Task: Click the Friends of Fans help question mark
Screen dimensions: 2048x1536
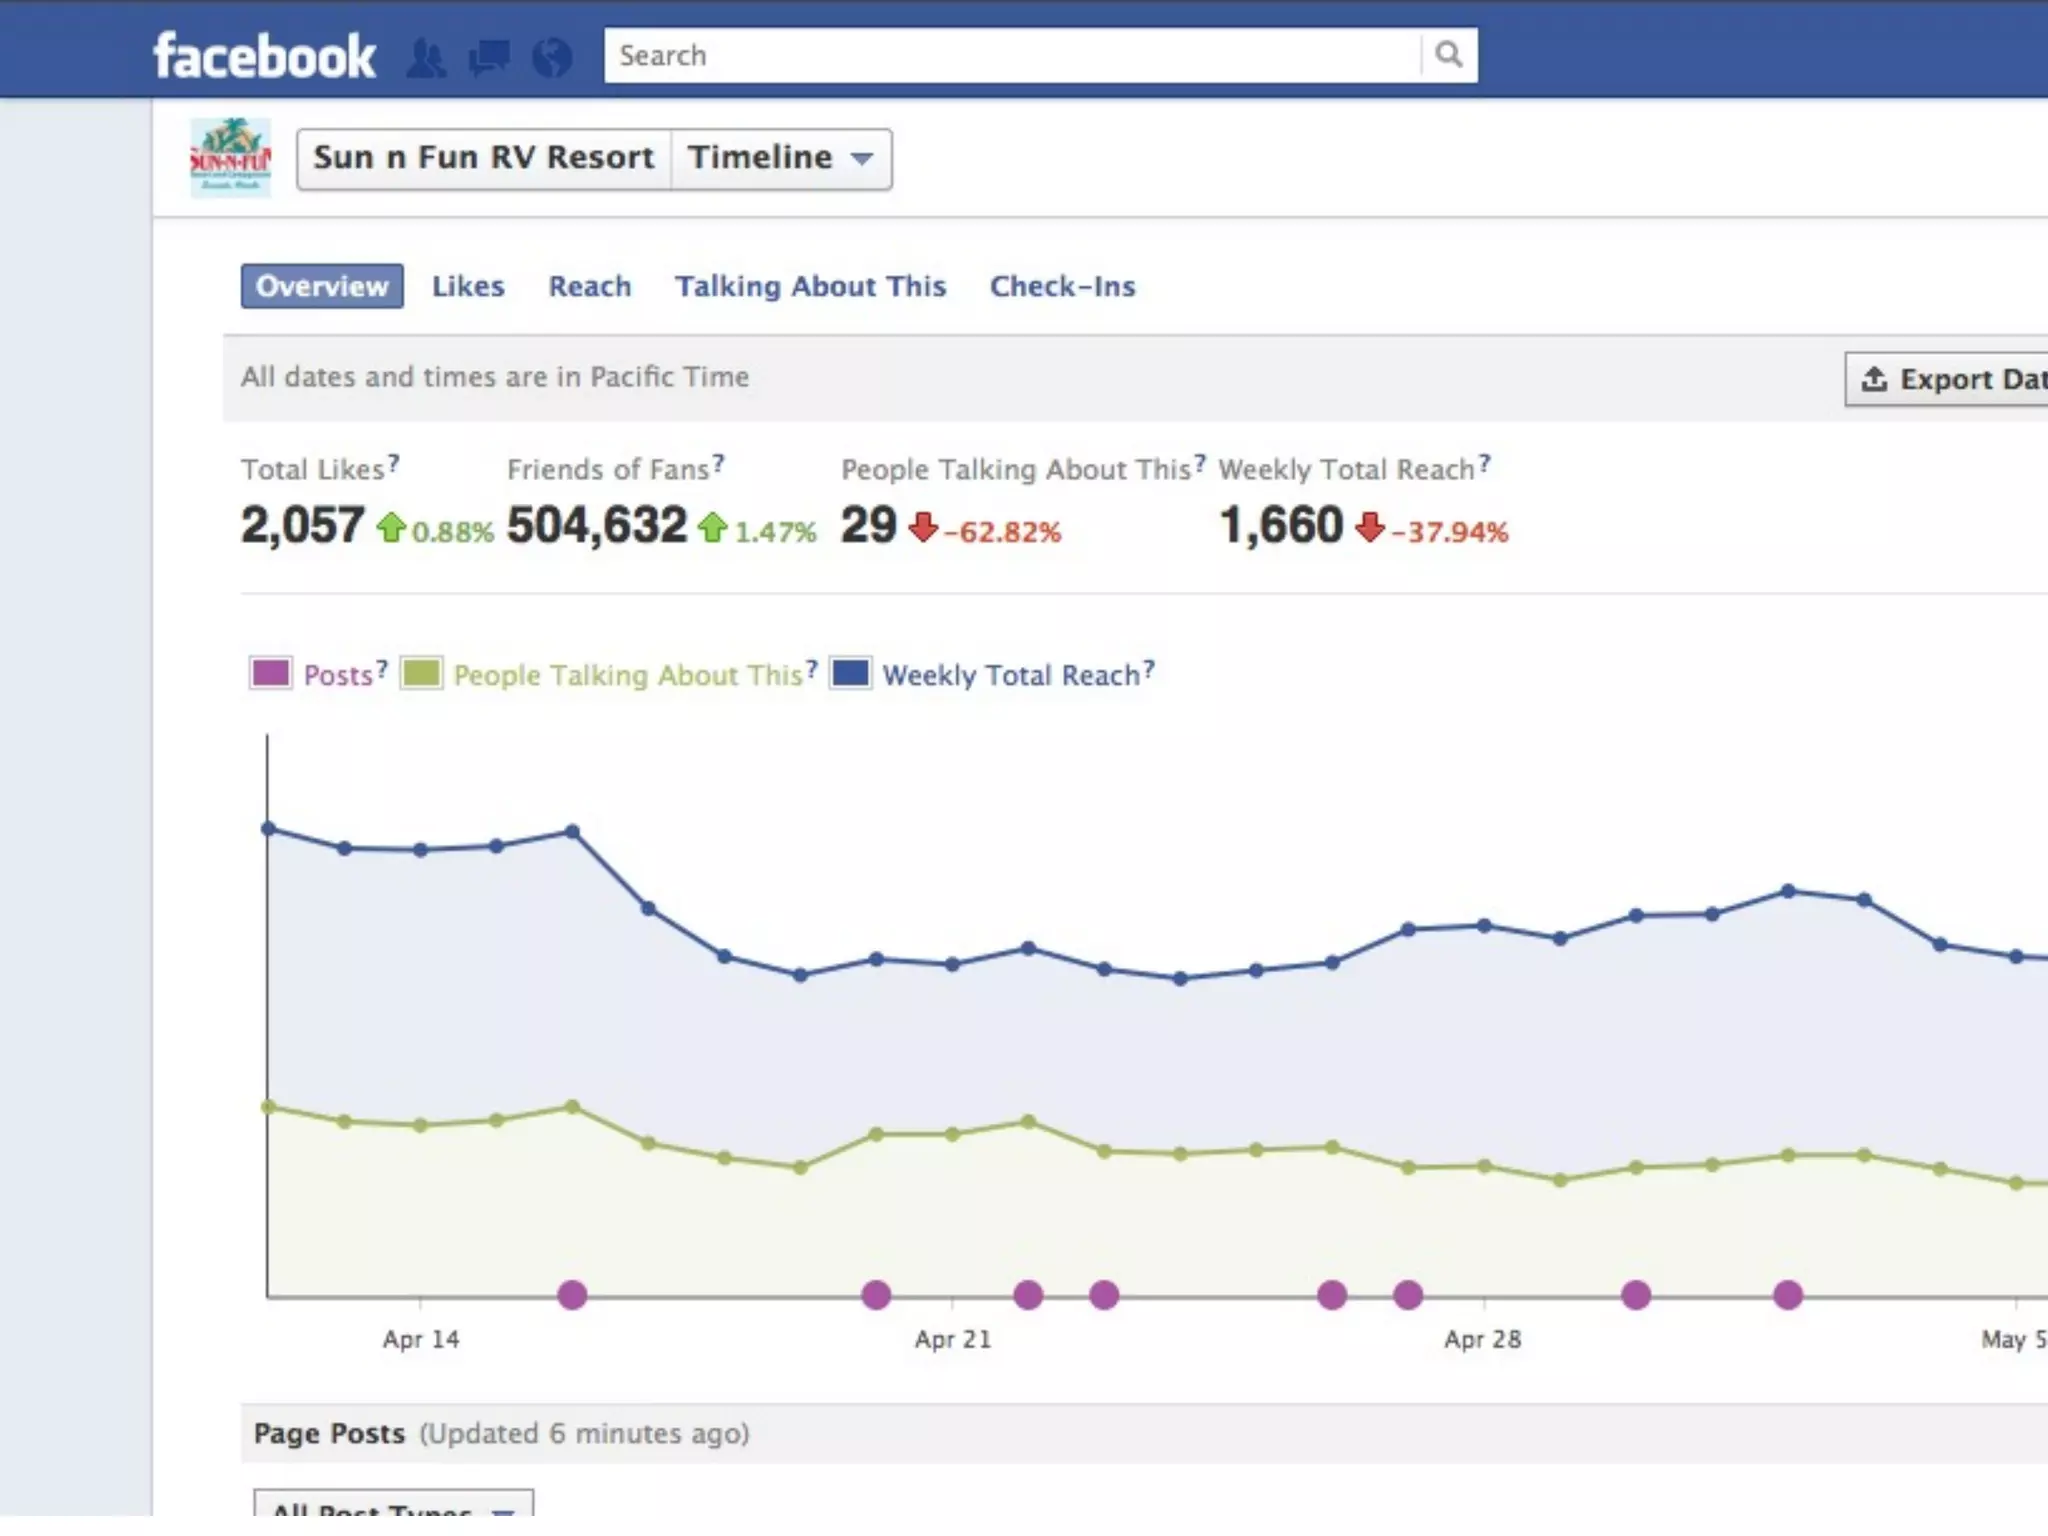Action: pos(719,464)
